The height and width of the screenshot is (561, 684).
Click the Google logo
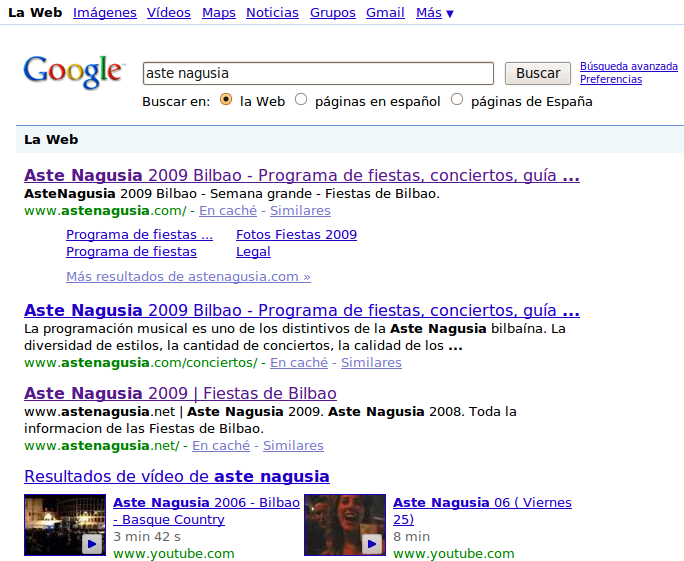[x=73, y=72]
